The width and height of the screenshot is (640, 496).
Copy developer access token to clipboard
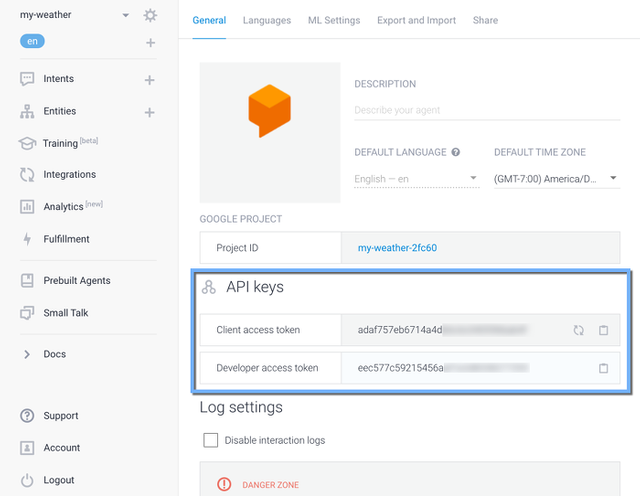tap(603, 368)
